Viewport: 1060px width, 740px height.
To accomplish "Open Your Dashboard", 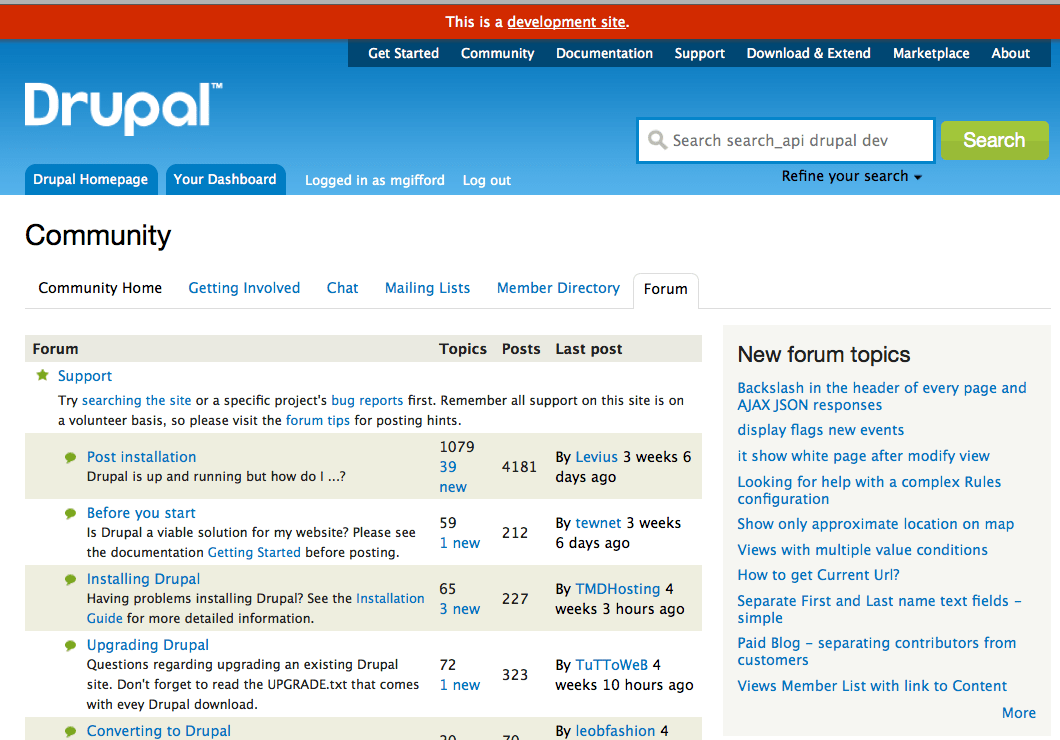I will click(x=225, y=179).
